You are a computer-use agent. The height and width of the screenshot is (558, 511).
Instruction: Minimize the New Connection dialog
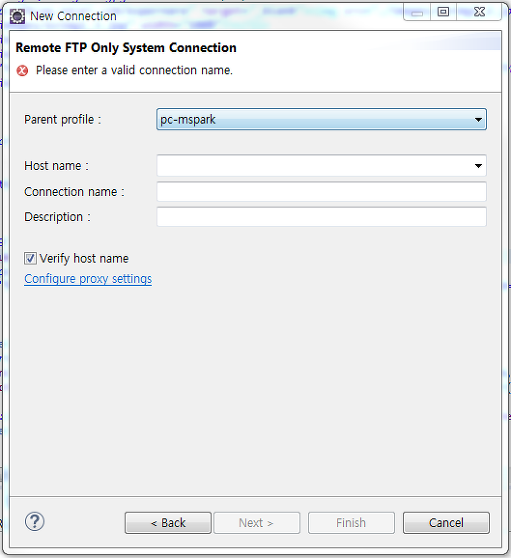(417, 12)
